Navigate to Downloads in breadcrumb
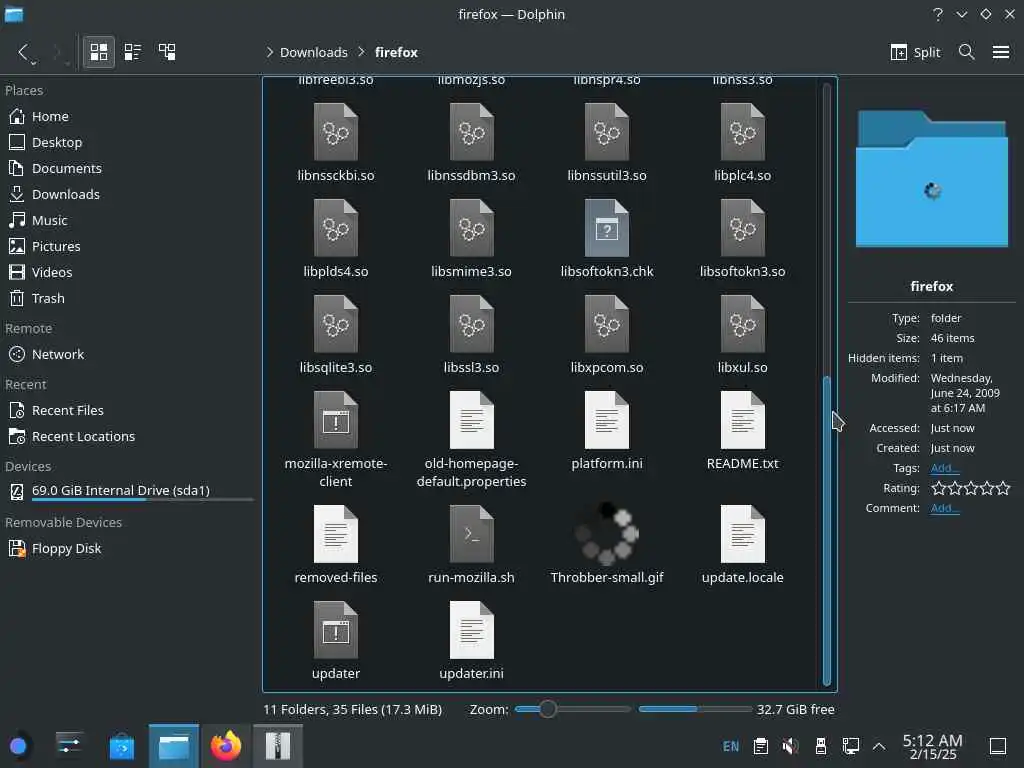 [313, 52]
